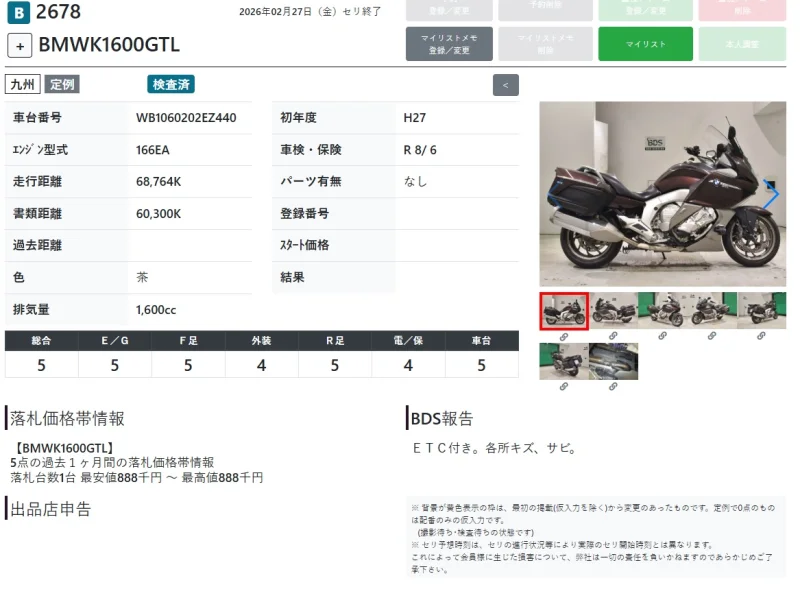Screen dimensions: 800x600
Task: Select the fourth thumbnail with front-left view
Action: (712, 310)
